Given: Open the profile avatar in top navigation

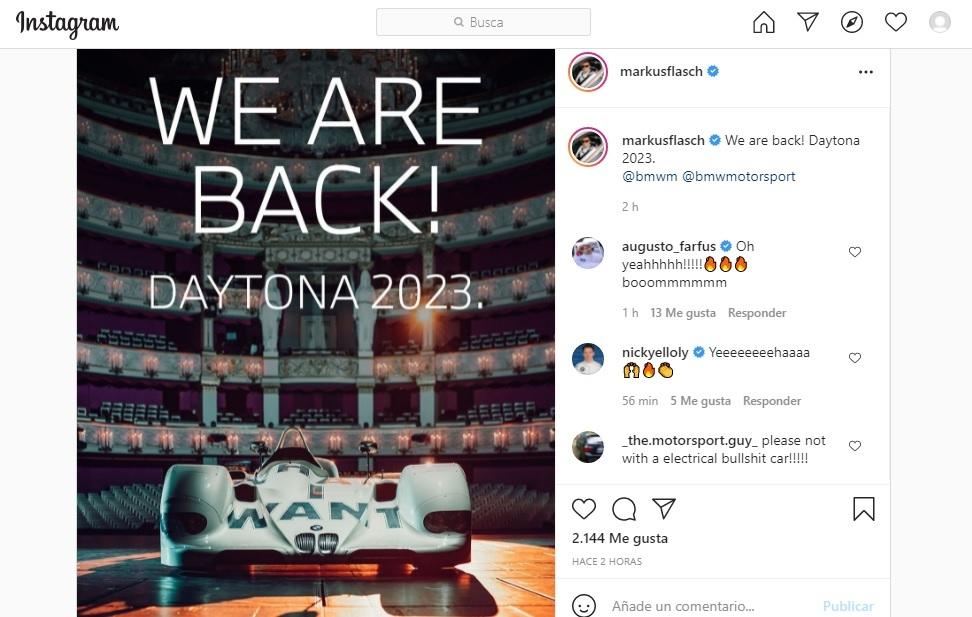Looking at the screenshot, I should [940, 22].
